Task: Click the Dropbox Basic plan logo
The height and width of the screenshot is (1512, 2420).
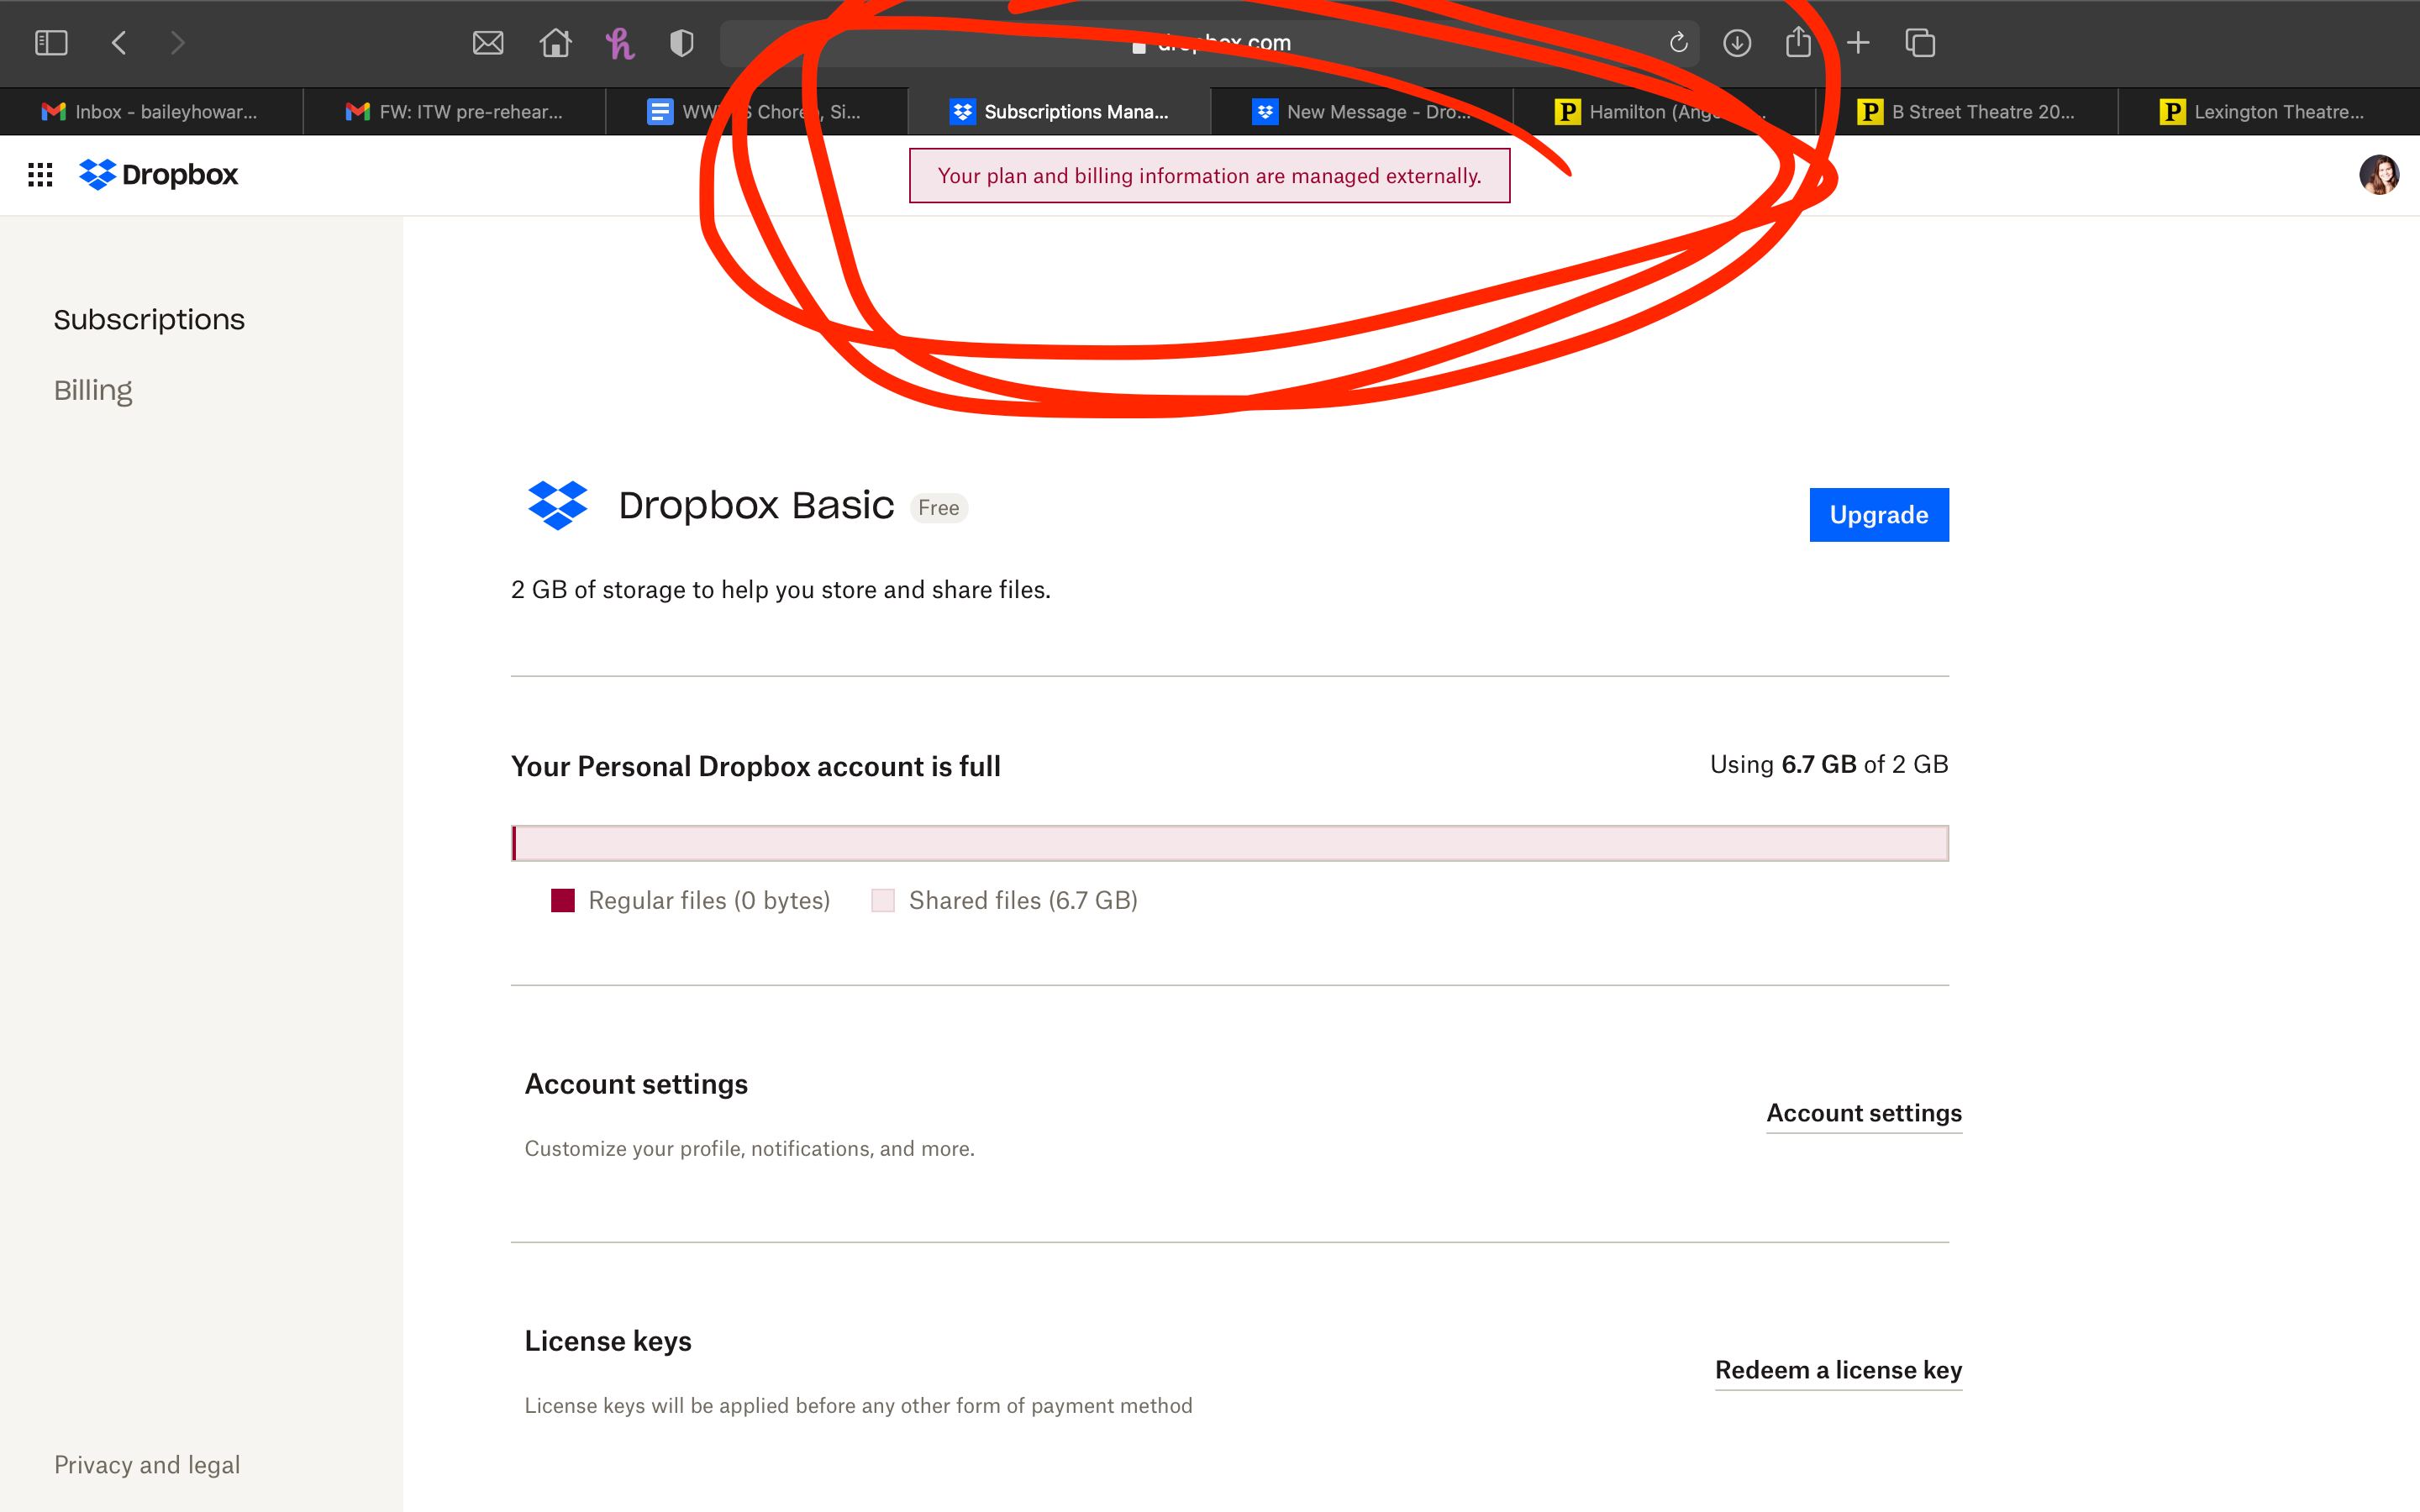Action: 557,505
